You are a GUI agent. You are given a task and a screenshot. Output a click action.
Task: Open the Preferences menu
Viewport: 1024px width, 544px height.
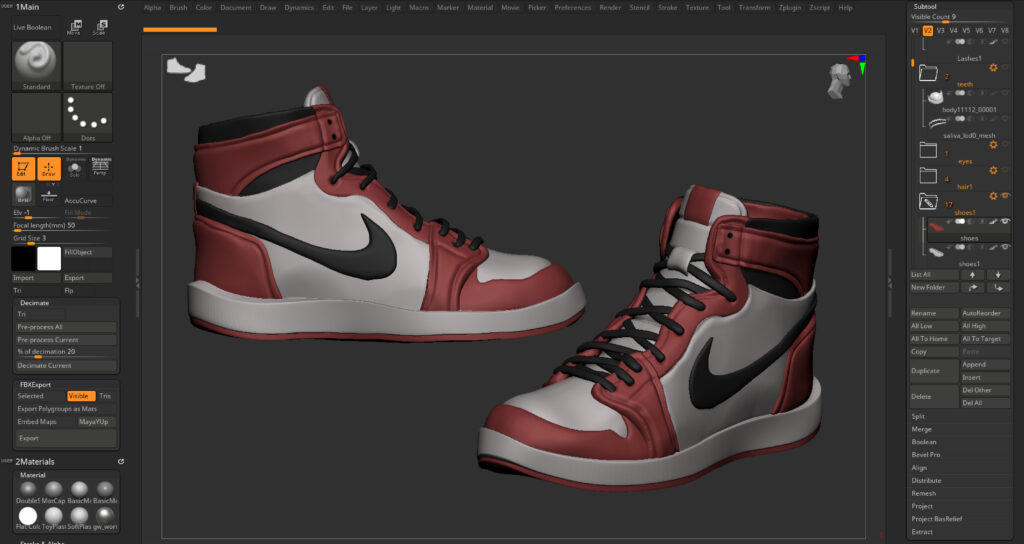pyautogui.click(x=573, y=8)
